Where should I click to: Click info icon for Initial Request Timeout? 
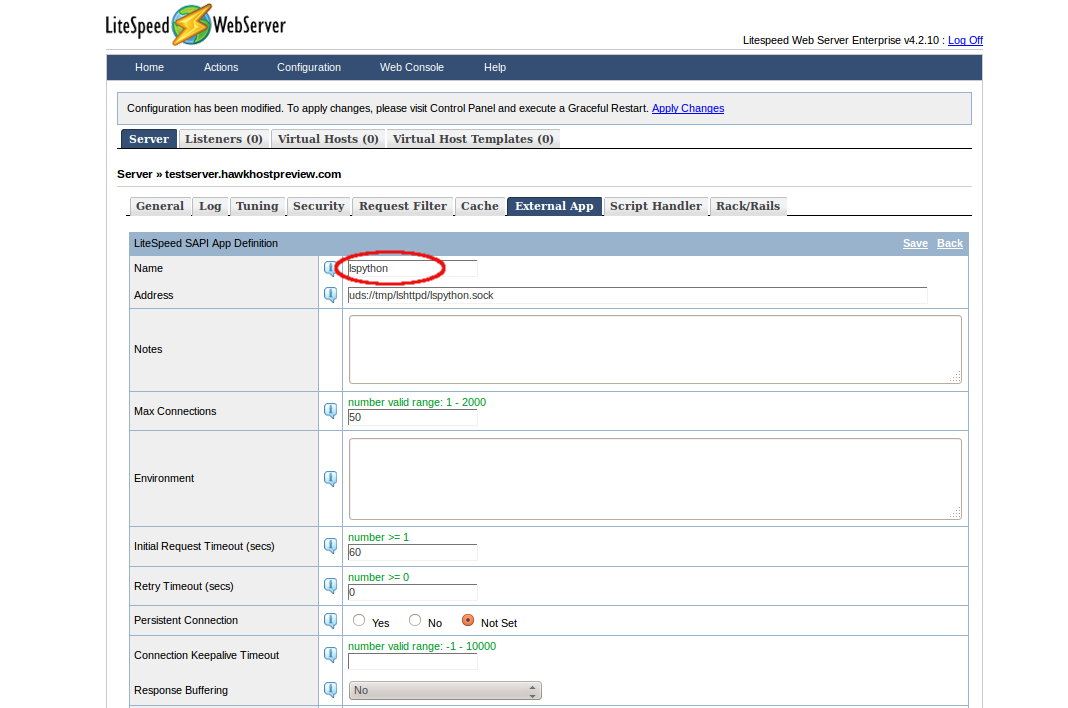(330, 546)
